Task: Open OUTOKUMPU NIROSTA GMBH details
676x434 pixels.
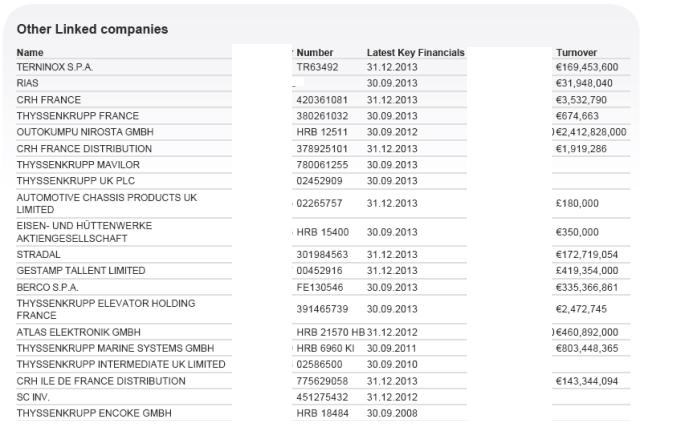Action: click(x=74, y=131)
